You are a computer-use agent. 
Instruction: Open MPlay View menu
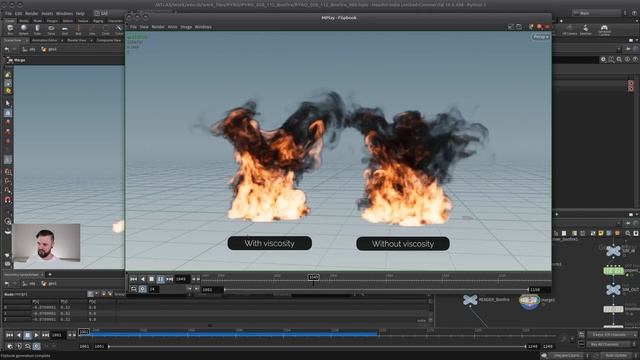click(x=144, y=27)
